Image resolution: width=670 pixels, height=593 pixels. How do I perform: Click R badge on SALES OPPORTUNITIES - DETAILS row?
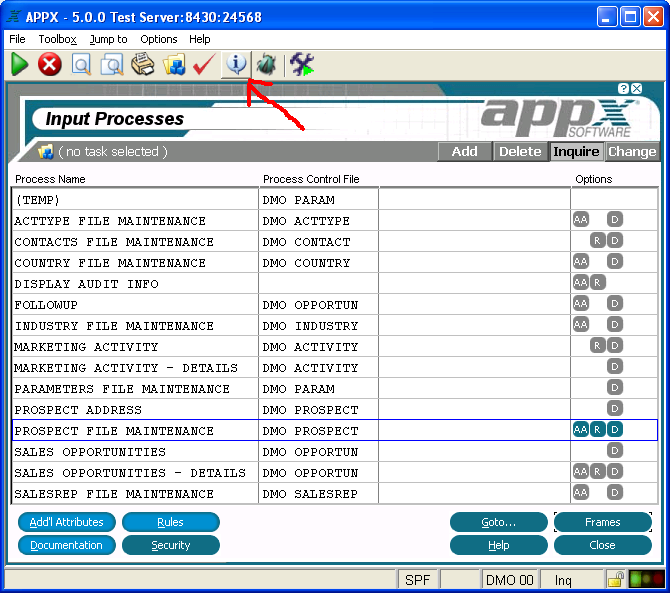(597, 472)
